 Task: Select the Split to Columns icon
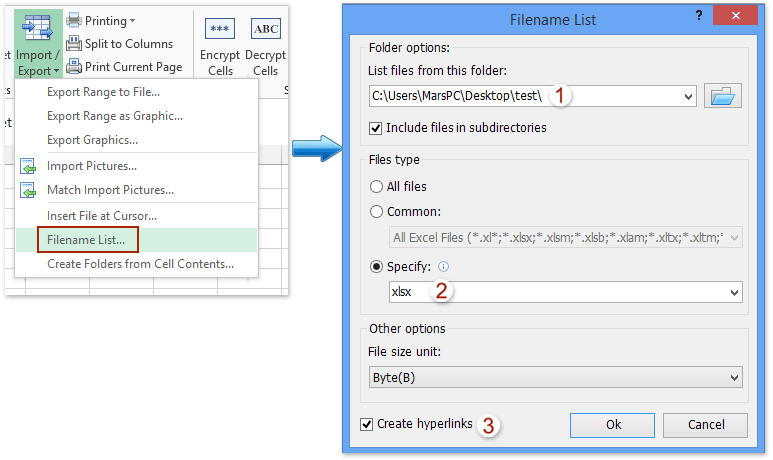(74, 44)
